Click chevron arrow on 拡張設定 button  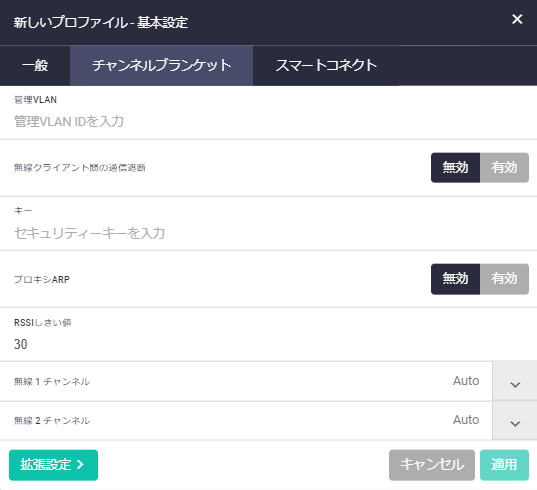coord(80,465)
